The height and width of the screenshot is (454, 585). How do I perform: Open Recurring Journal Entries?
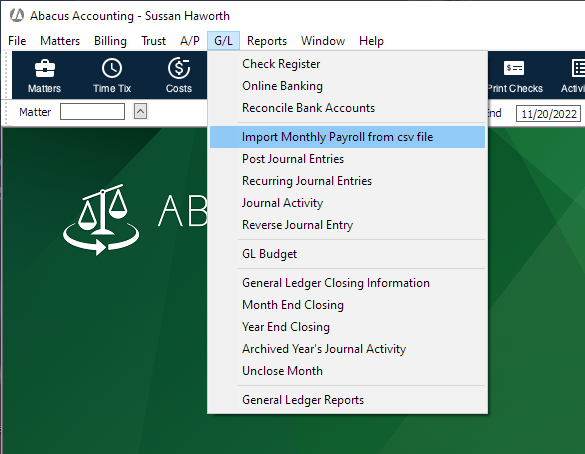(347, 181)
